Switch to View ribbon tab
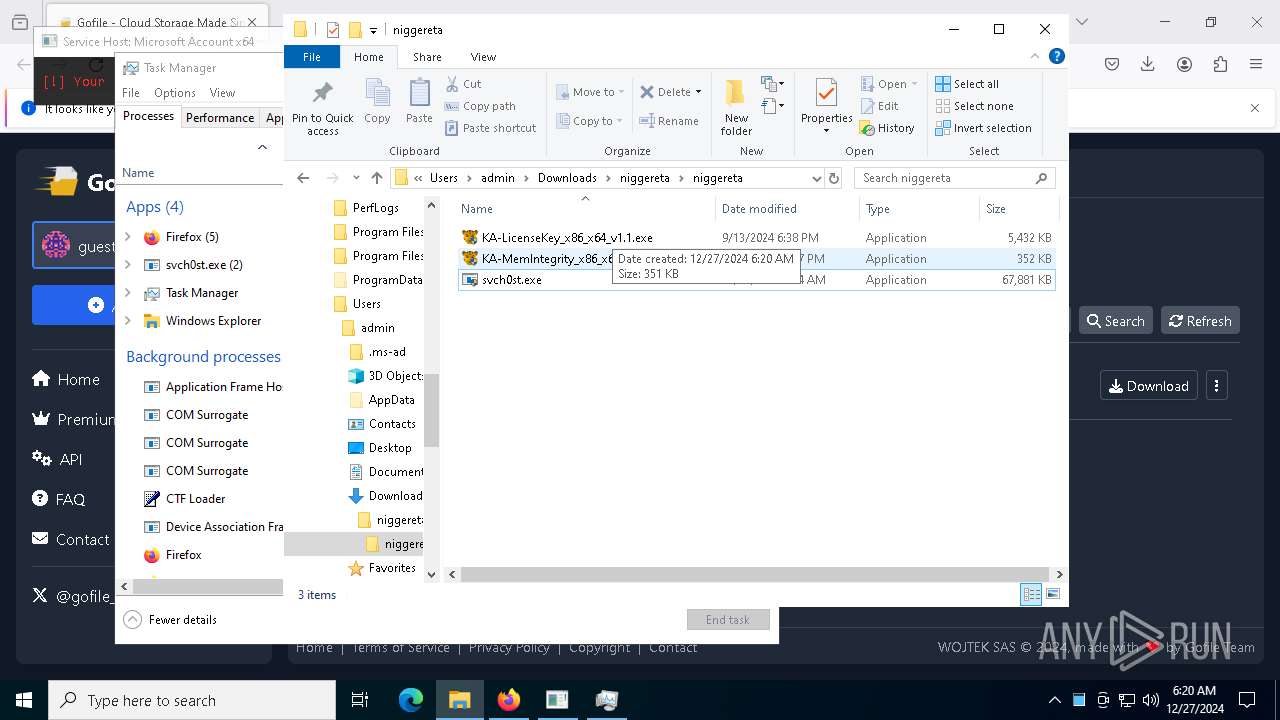Screen dimensions: 1280x720 click(x=483, y=57)
